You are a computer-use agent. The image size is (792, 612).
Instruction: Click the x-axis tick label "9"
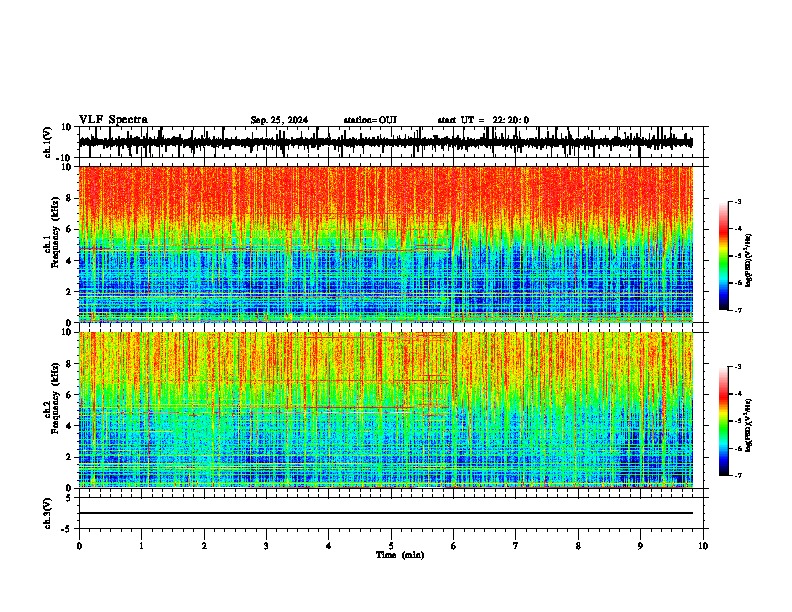[x=640, y=546]
